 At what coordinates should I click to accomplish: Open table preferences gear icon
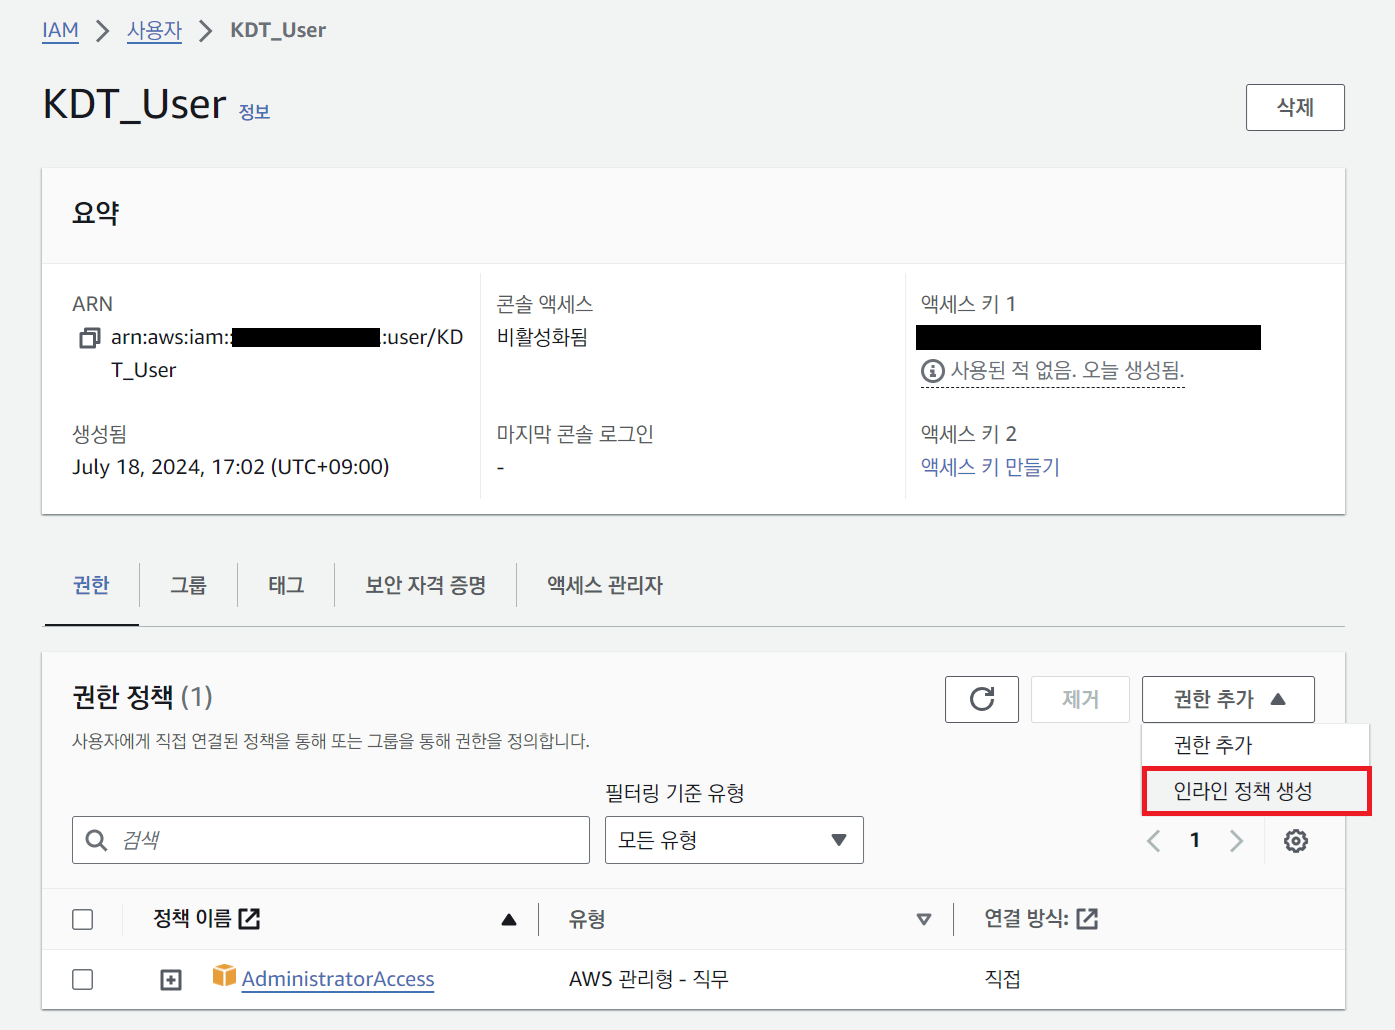(x=1296, y=841)
